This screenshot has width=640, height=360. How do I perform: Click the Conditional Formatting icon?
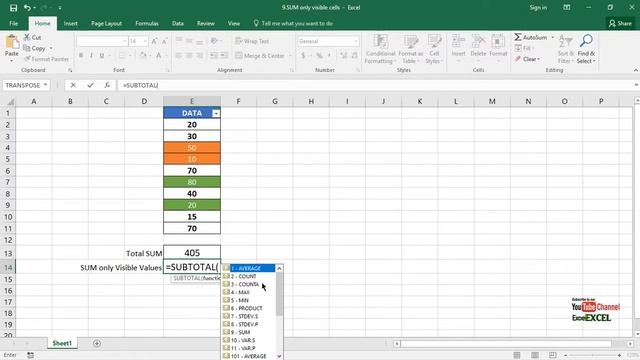pos(380,42)
